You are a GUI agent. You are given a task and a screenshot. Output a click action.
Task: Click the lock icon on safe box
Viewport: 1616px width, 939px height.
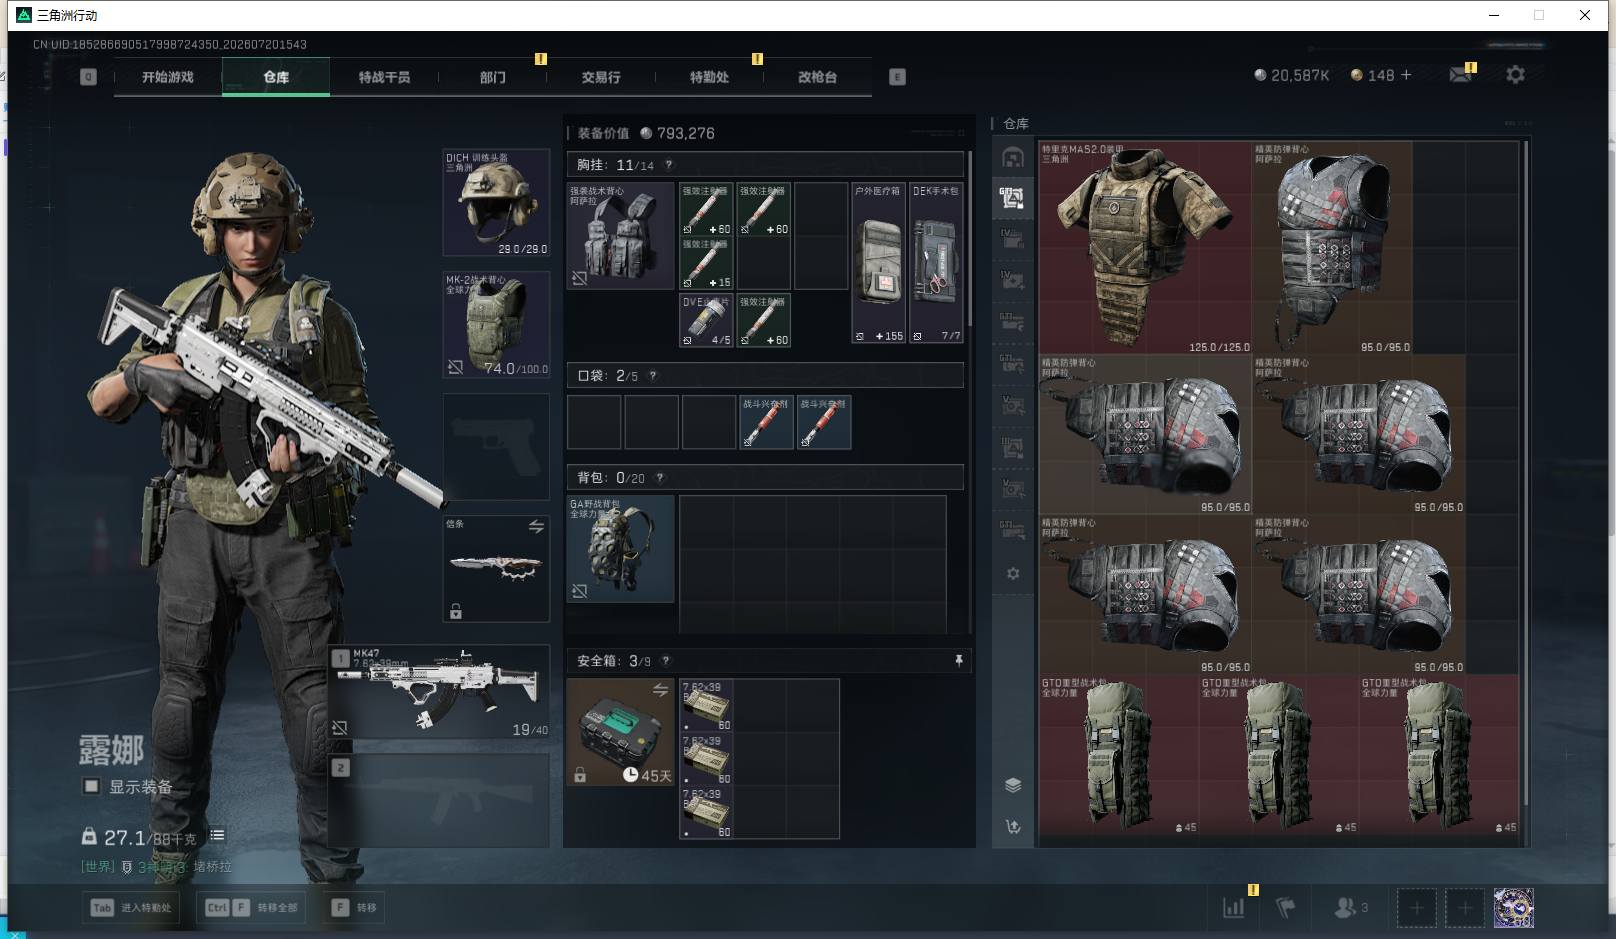pos(580,775)
